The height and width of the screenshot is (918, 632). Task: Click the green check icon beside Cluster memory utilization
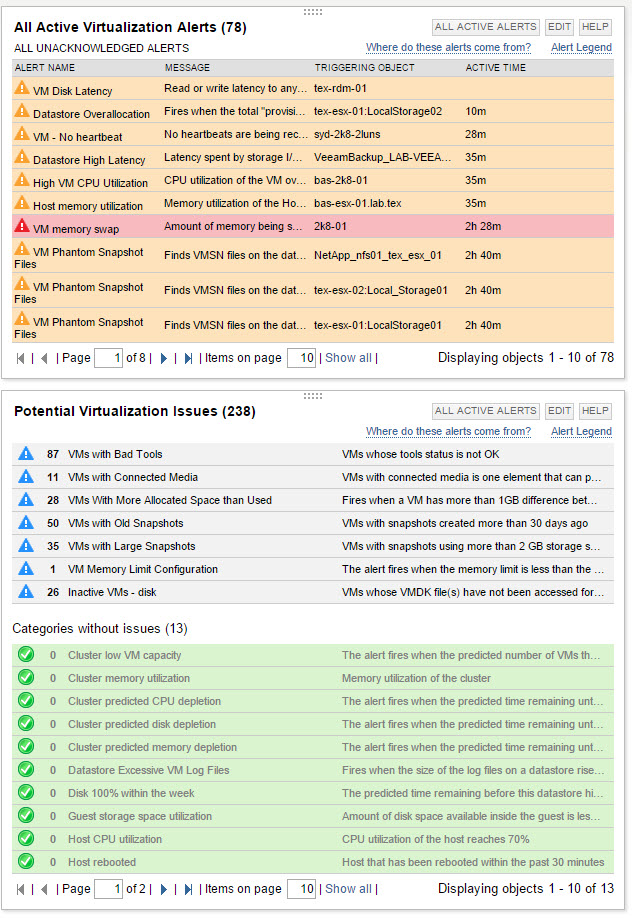(x=26, y=677)
